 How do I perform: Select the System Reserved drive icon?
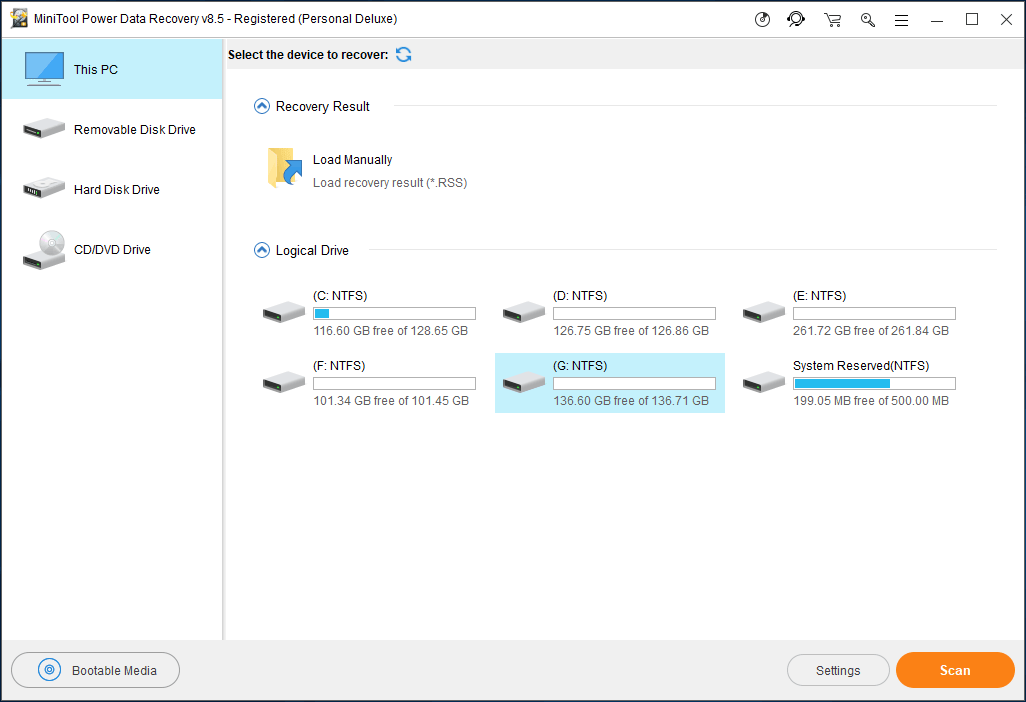(x=764, y=383)
